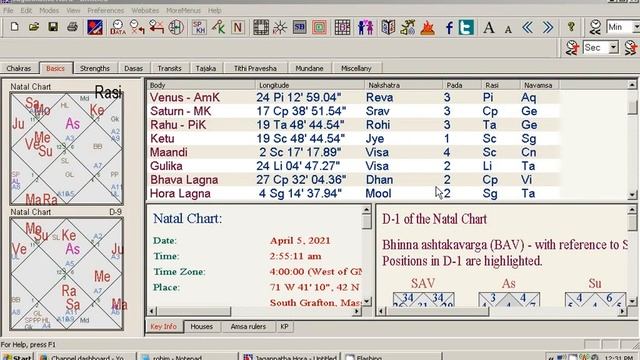Screen dimensions: 640x360
Task: Click the Om symbol toolbar icon
Action: click(x=408, y=27)
